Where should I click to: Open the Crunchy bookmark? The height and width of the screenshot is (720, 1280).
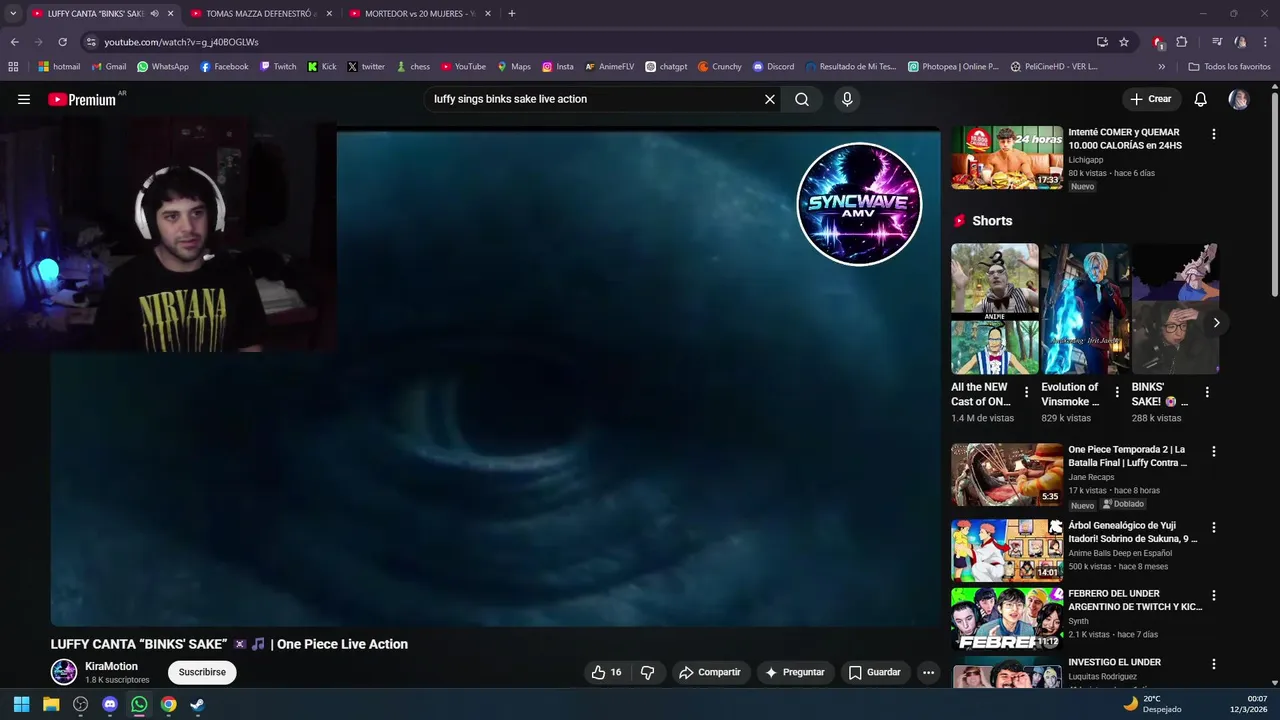point(720,67)
